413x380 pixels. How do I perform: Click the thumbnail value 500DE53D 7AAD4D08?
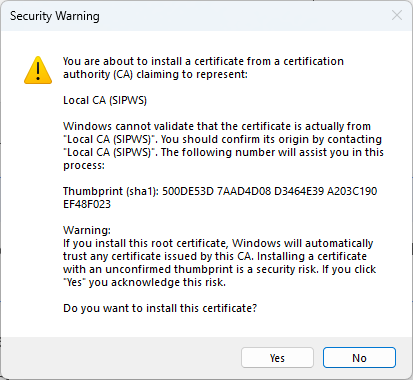[216, 191]
